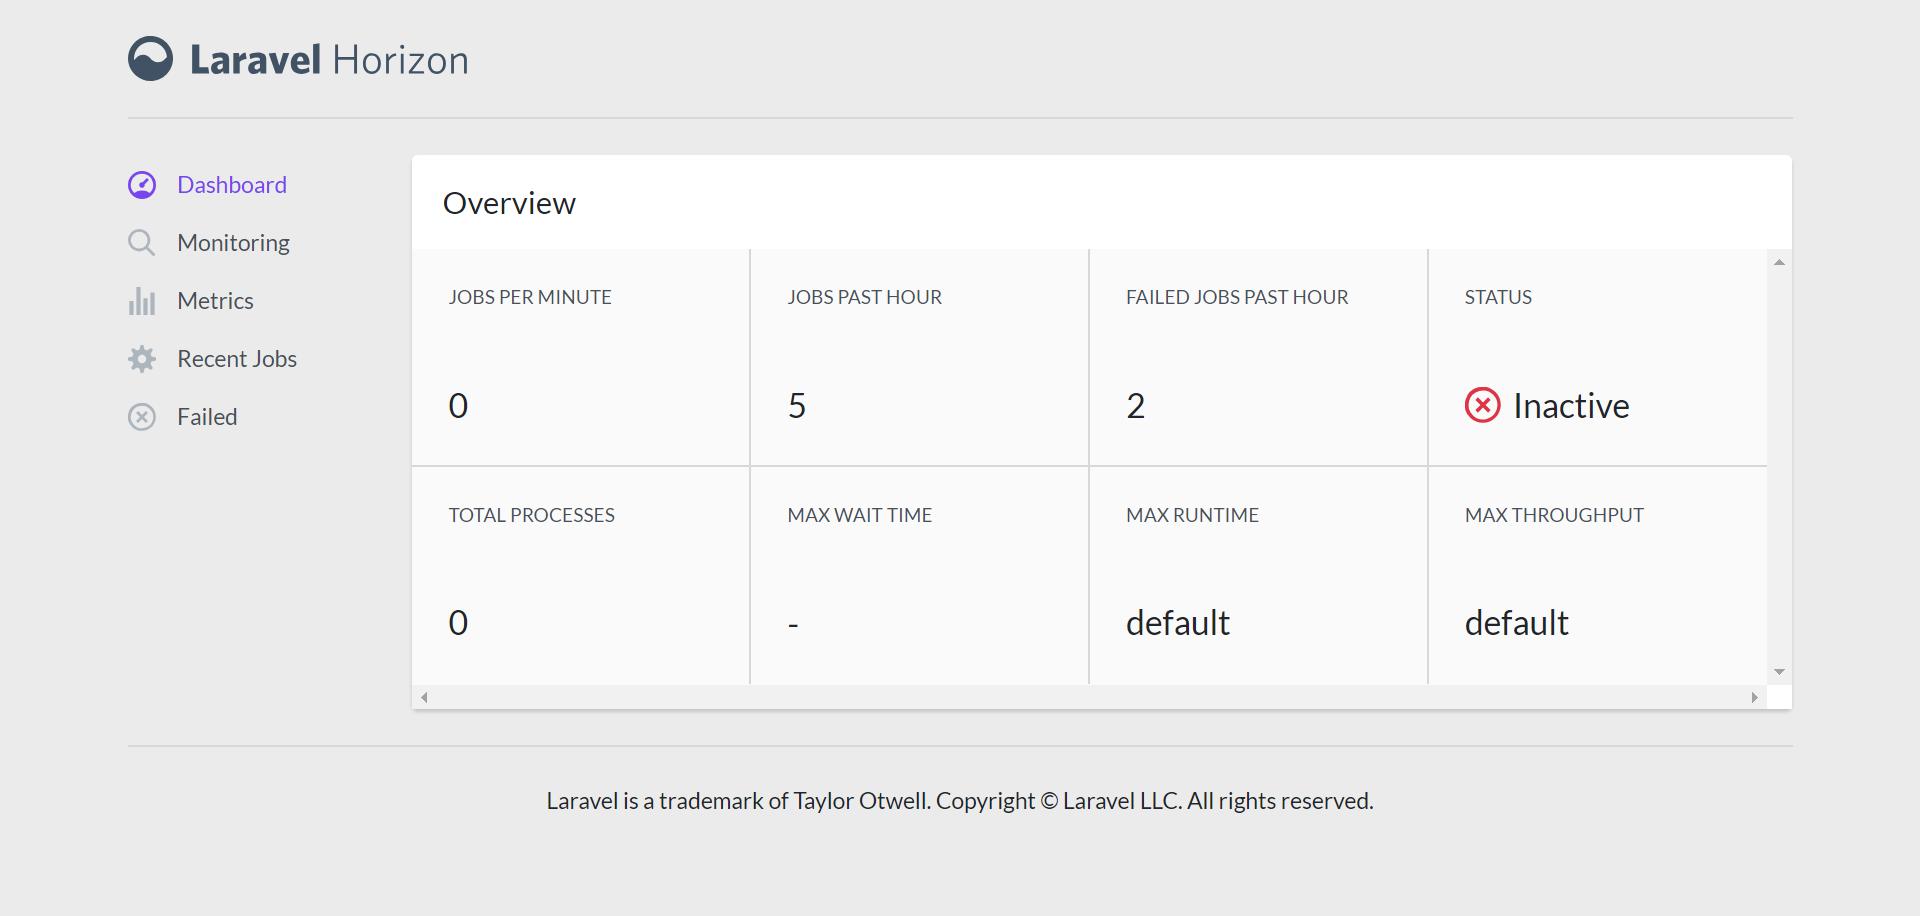Click the Dashboard gauge icon
This screenshot has height=916, width=1920.
[x=142, y=185]
